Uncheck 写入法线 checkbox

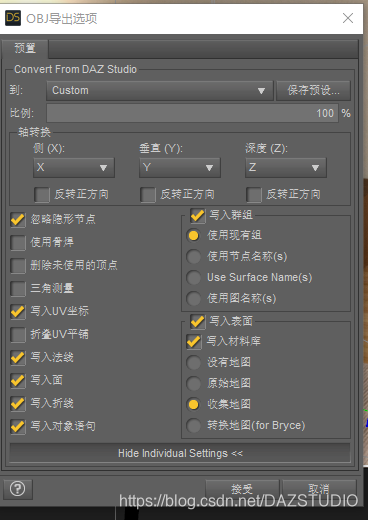pos(18,358)
